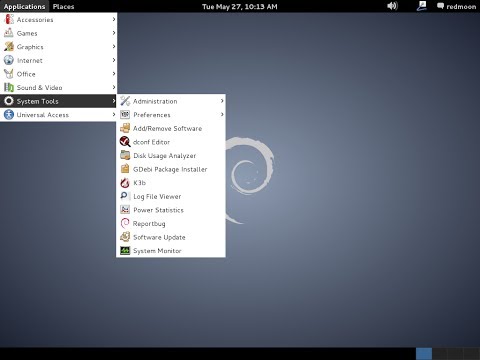Screen dimensions: 480x360
Task: Launch 'K3b' by its label
Action: tap(139, 183)
